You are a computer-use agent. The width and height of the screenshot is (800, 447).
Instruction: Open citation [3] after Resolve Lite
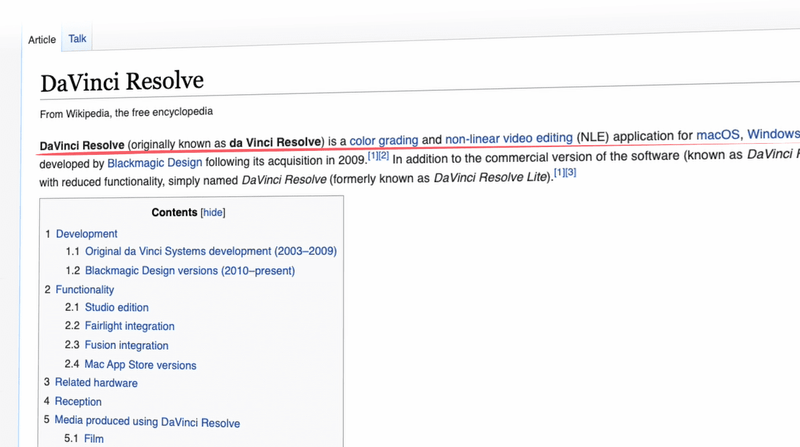(x=571, y=172)
